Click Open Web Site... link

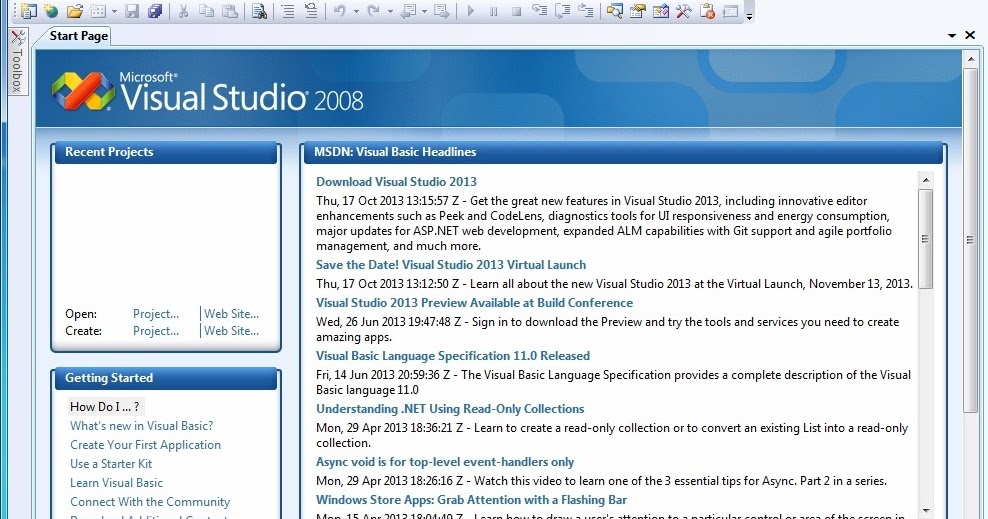(x=231, y=314)
